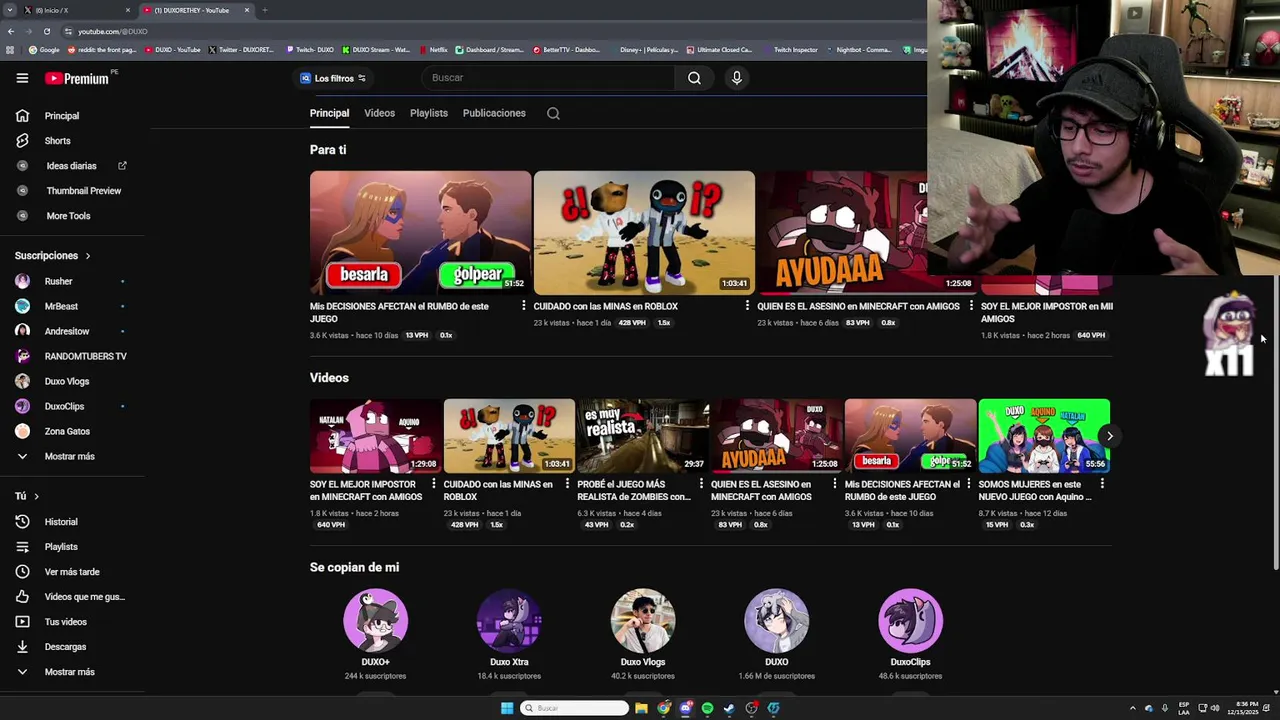Open title PROBÉ el JUEGO MÁS REALISTA de ZOMBIES
The width and height of the screenshot is (1280, 720).
634,490
